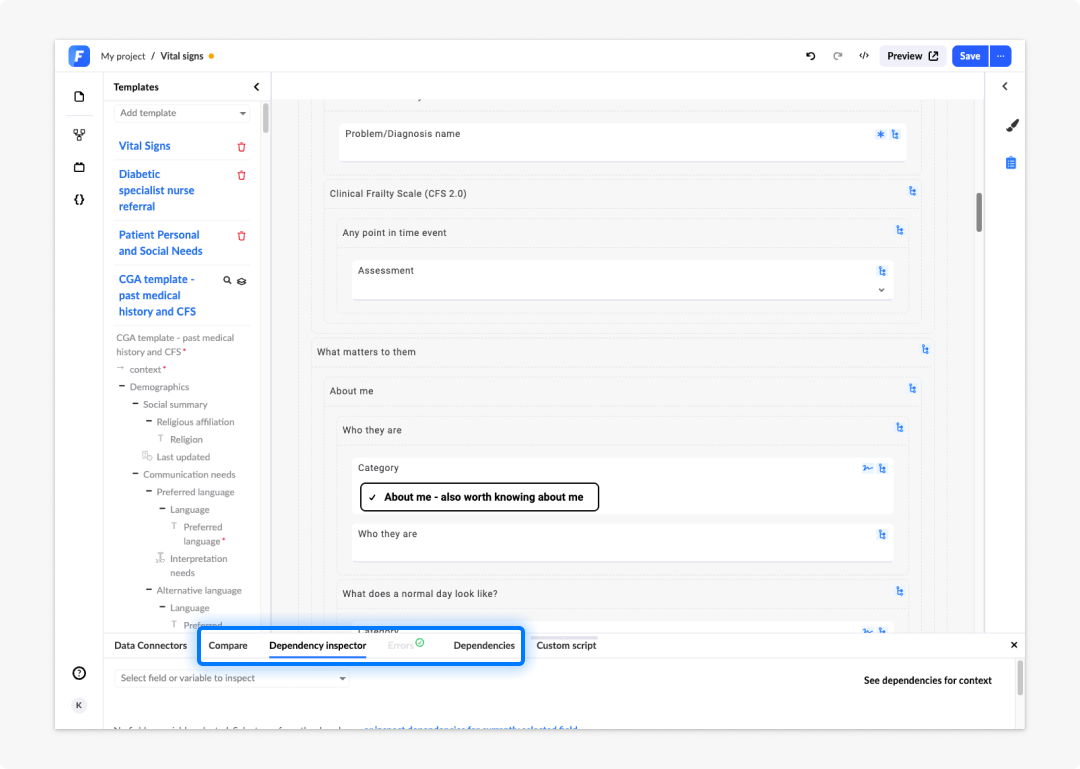This screenshot has width=1080, height=769.
Task: Select Last updated item in tree
Action: click(x=183, y=457)
